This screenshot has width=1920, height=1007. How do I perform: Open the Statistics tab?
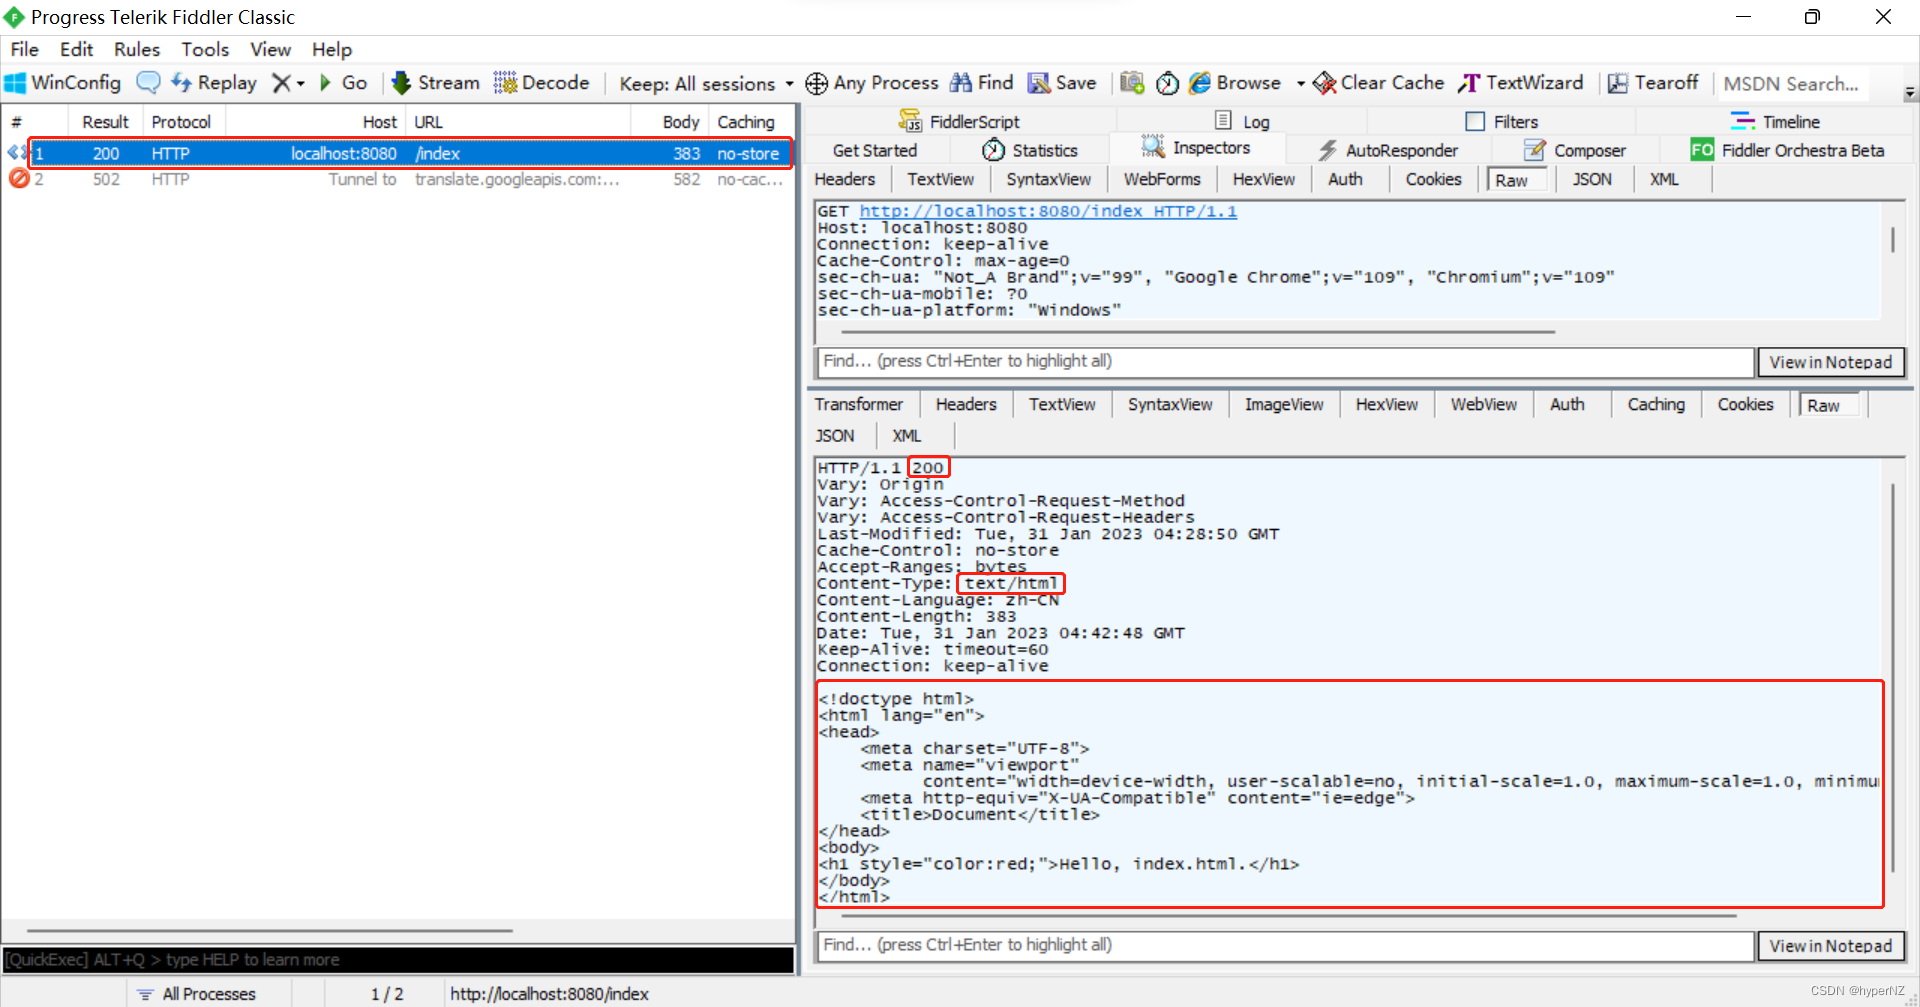click(x=1030, y=150)
